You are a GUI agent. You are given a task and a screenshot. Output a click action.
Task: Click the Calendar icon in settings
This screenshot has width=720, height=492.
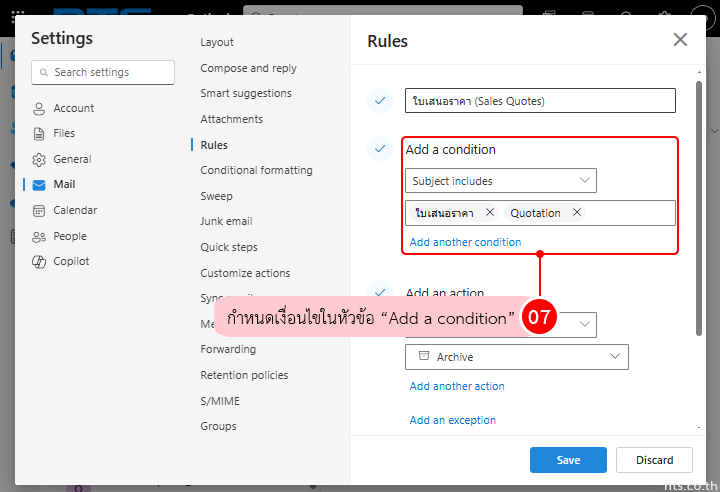(x=39, y=210)
